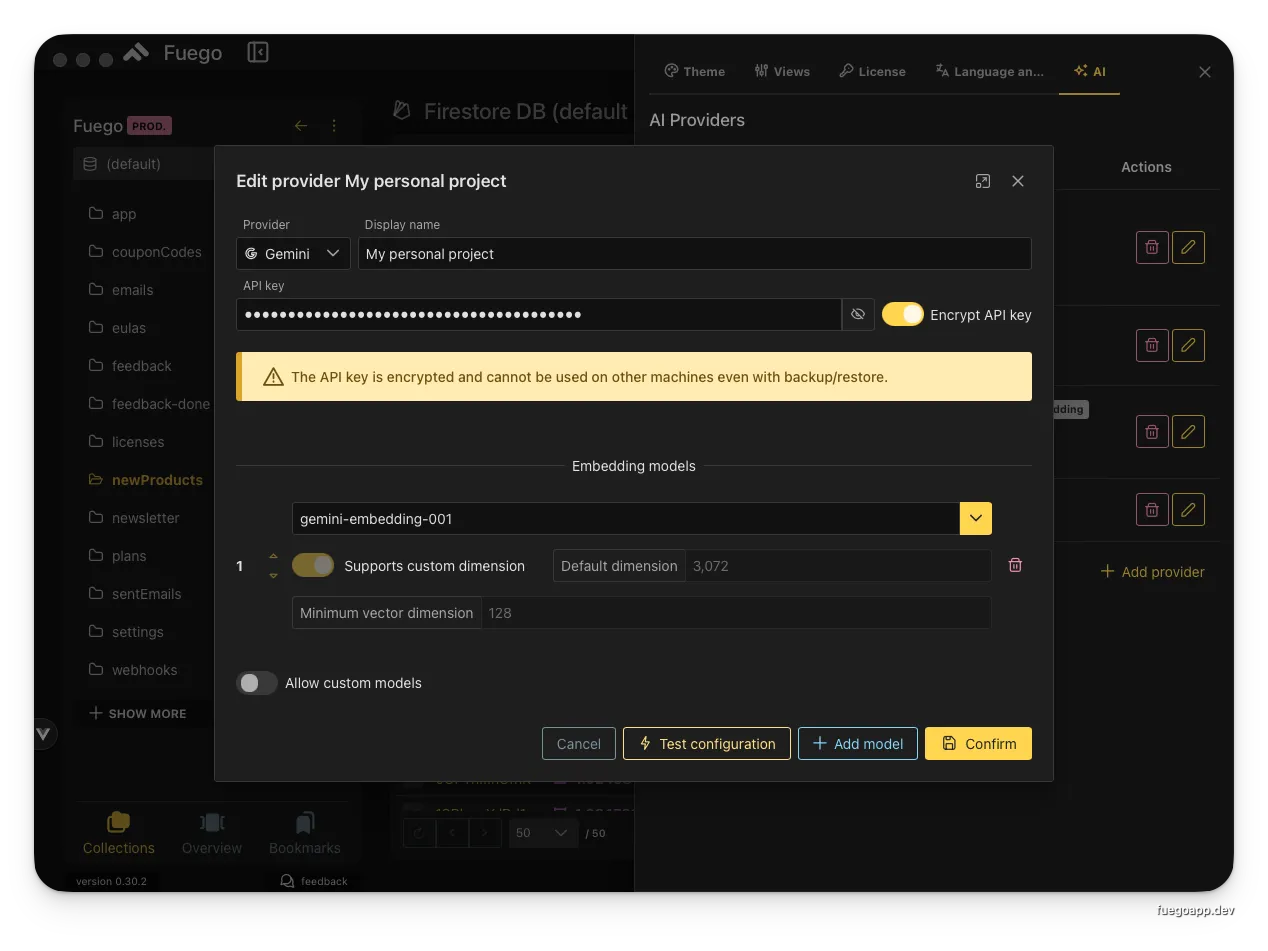This screenshot has height=951, width=1268.
Task: Delete a provider with the trash icon
Action: 1151,247
